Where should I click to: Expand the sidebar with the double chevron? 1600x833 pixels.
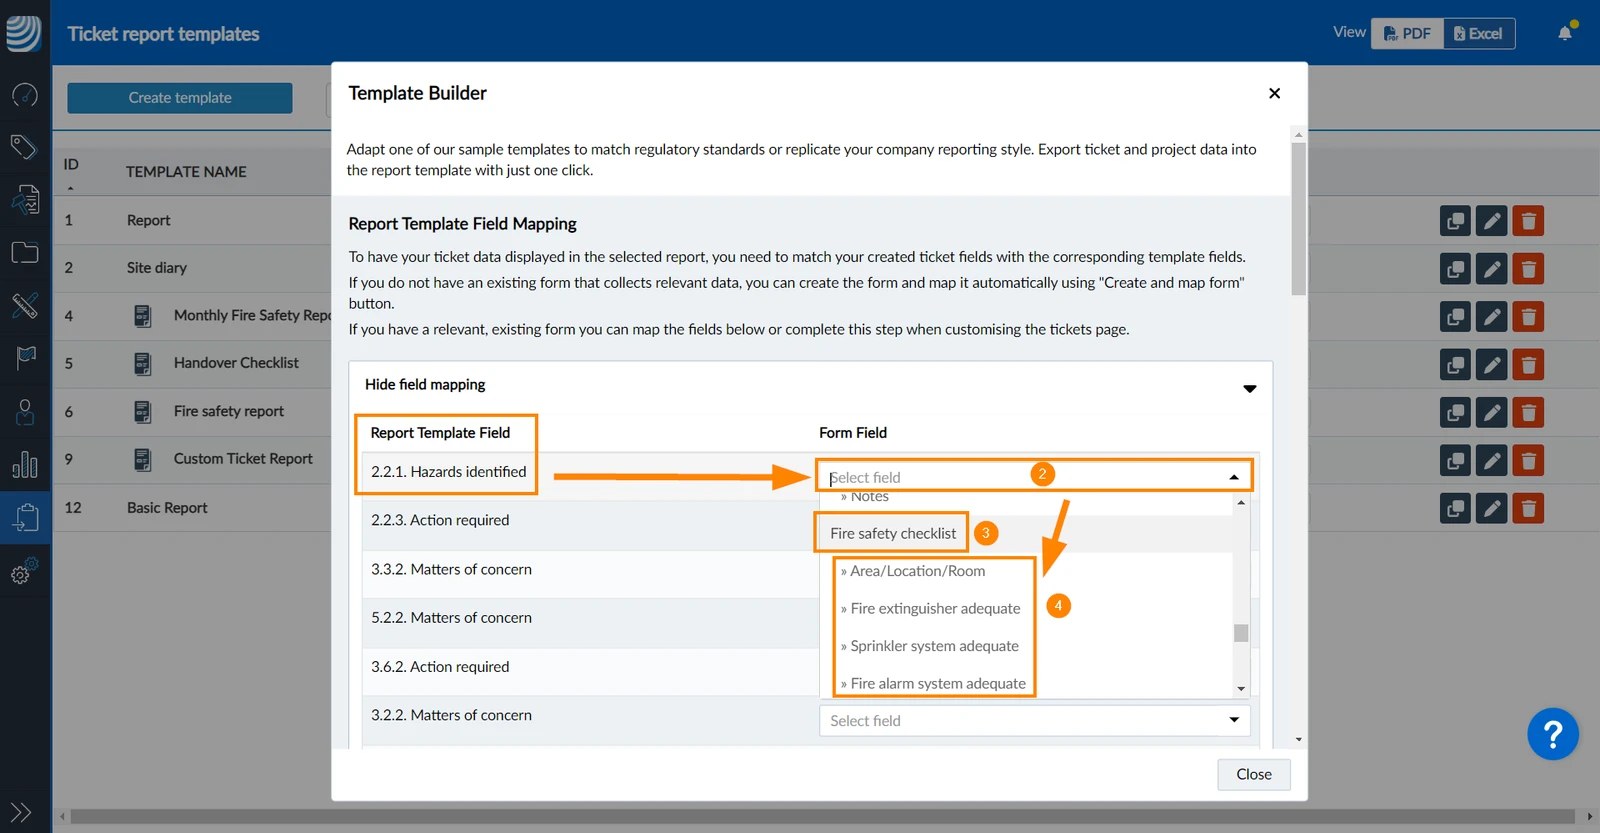coord(21,812)
